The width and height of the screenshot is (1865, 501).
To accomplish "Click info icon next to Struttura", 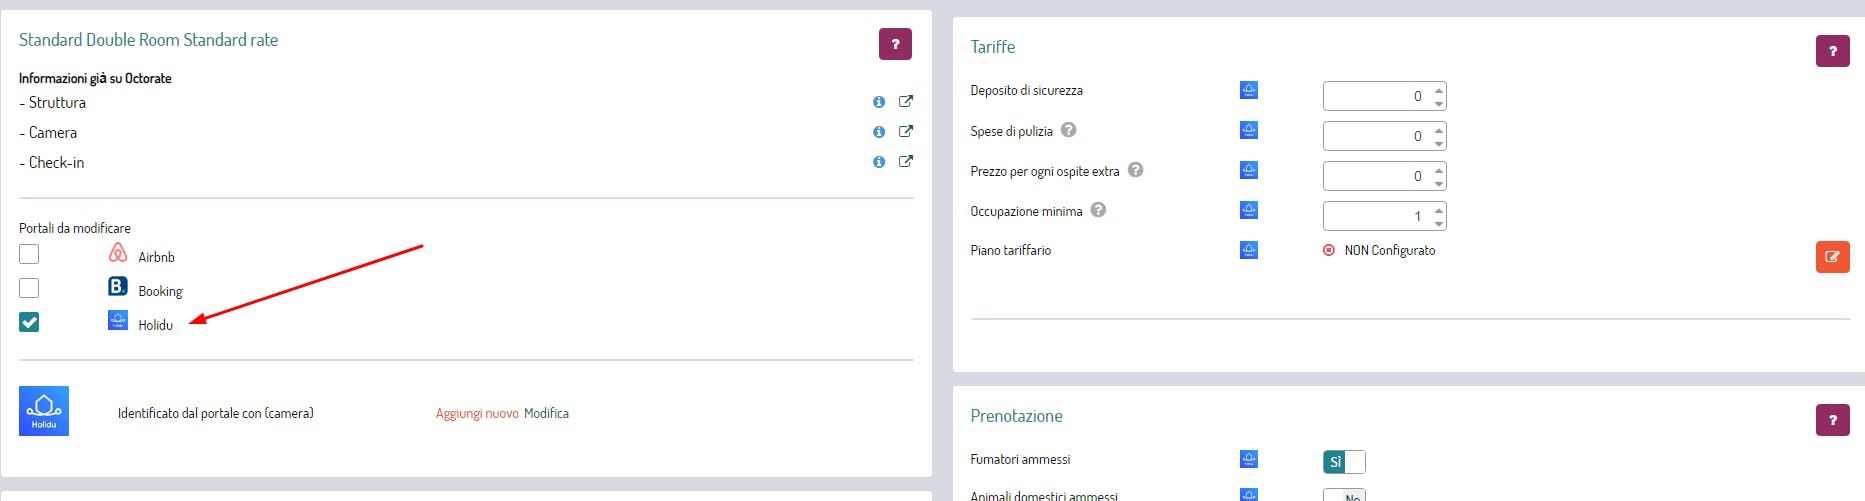I will point(879,102).
